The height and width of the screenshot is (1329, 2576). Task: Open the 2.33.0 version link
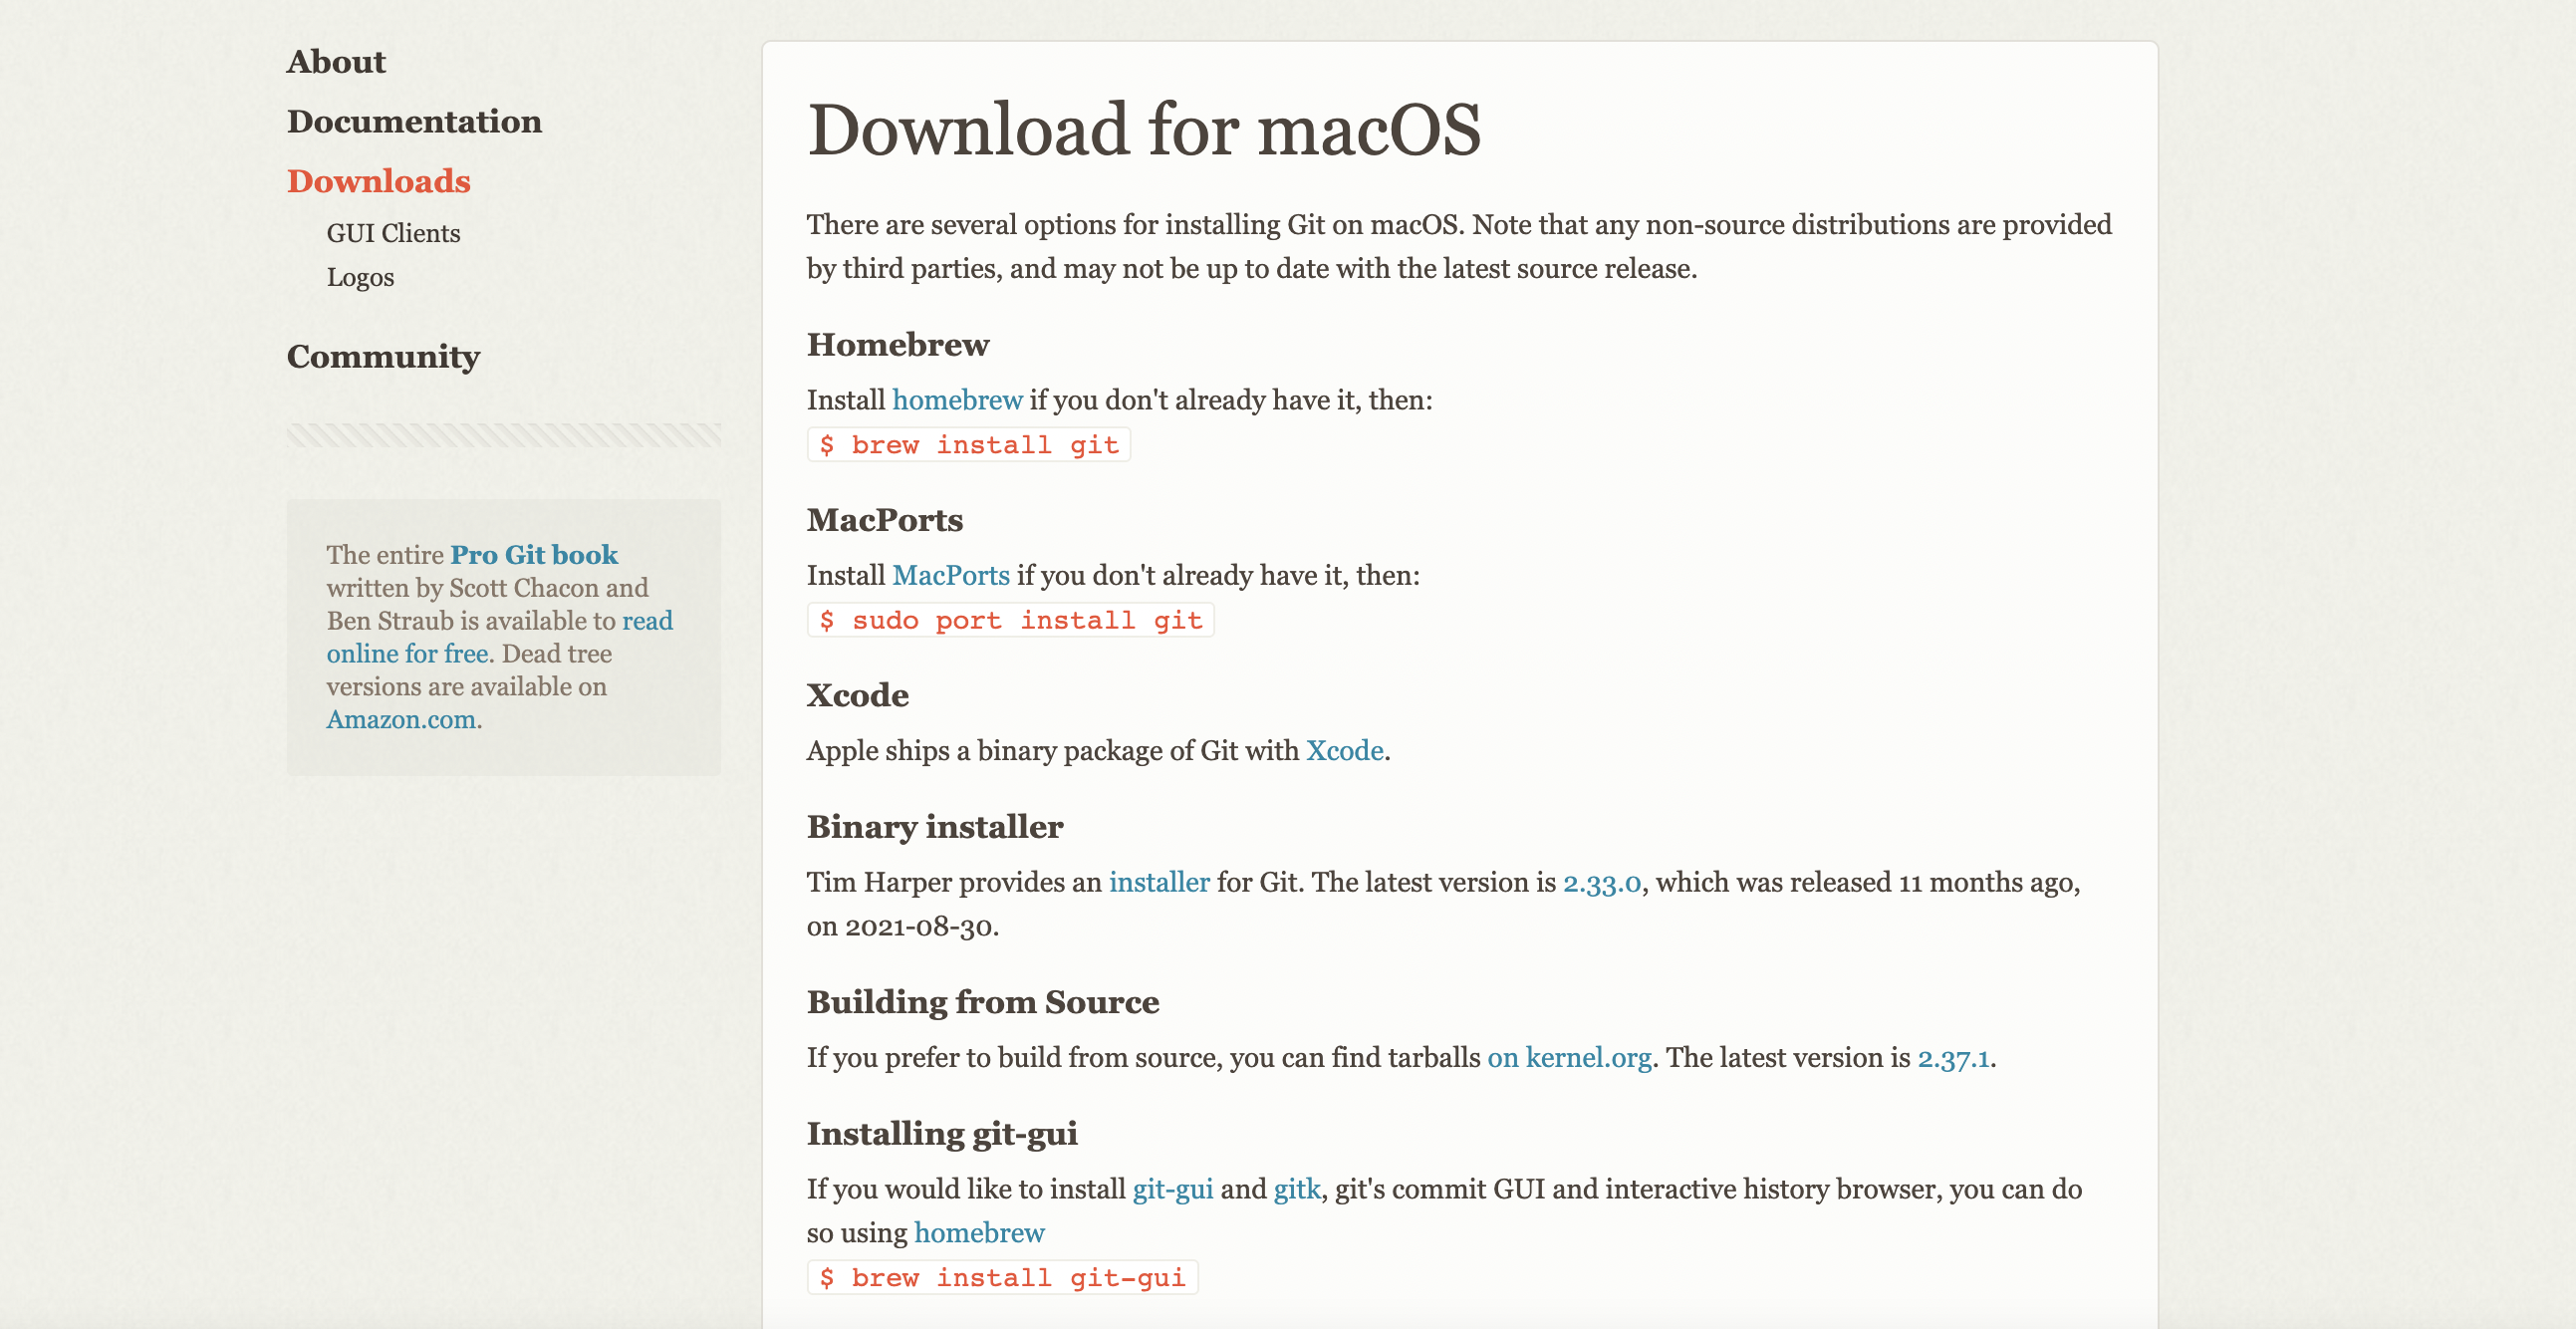(1602, 882)
